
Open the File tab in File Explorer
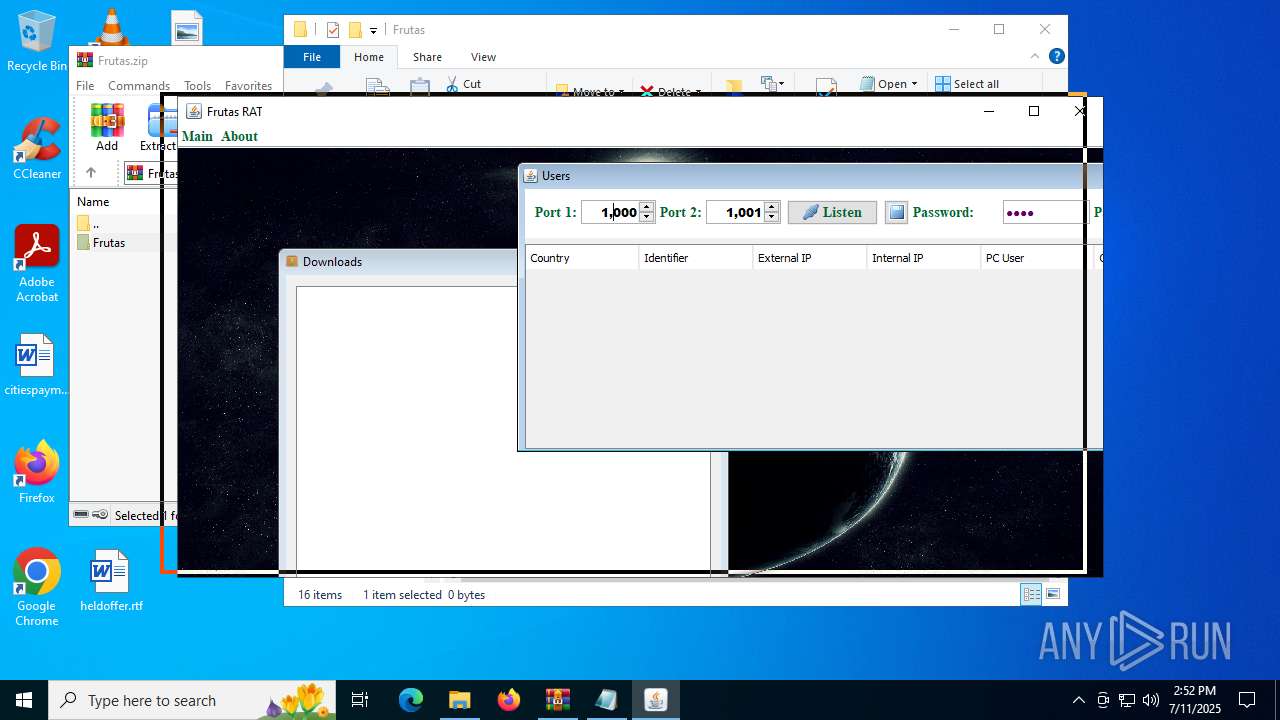pos(312,57)
